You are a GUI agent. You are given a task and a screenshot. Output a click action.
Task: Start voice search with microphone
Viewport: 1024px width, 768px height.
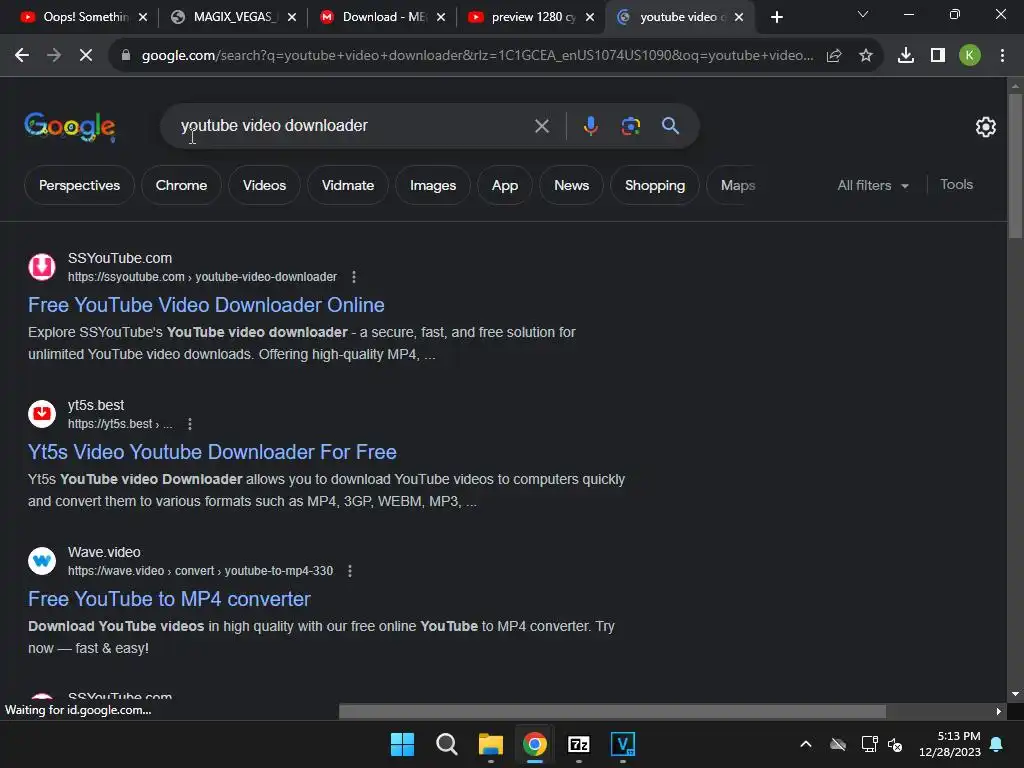tap(590, 125)
